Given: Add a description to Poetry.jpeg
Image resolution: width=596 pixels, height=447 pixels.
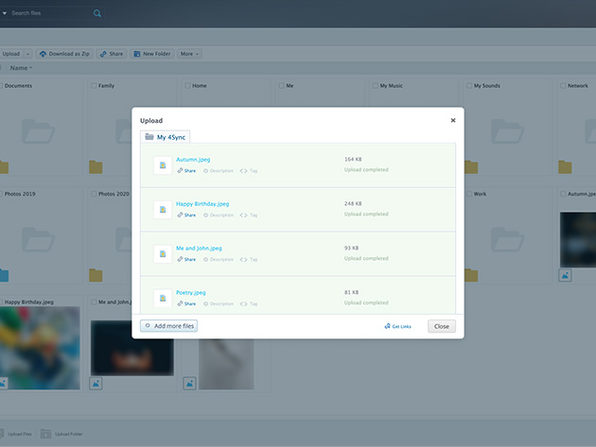Looking at the screenshot, I should (218, 304).
